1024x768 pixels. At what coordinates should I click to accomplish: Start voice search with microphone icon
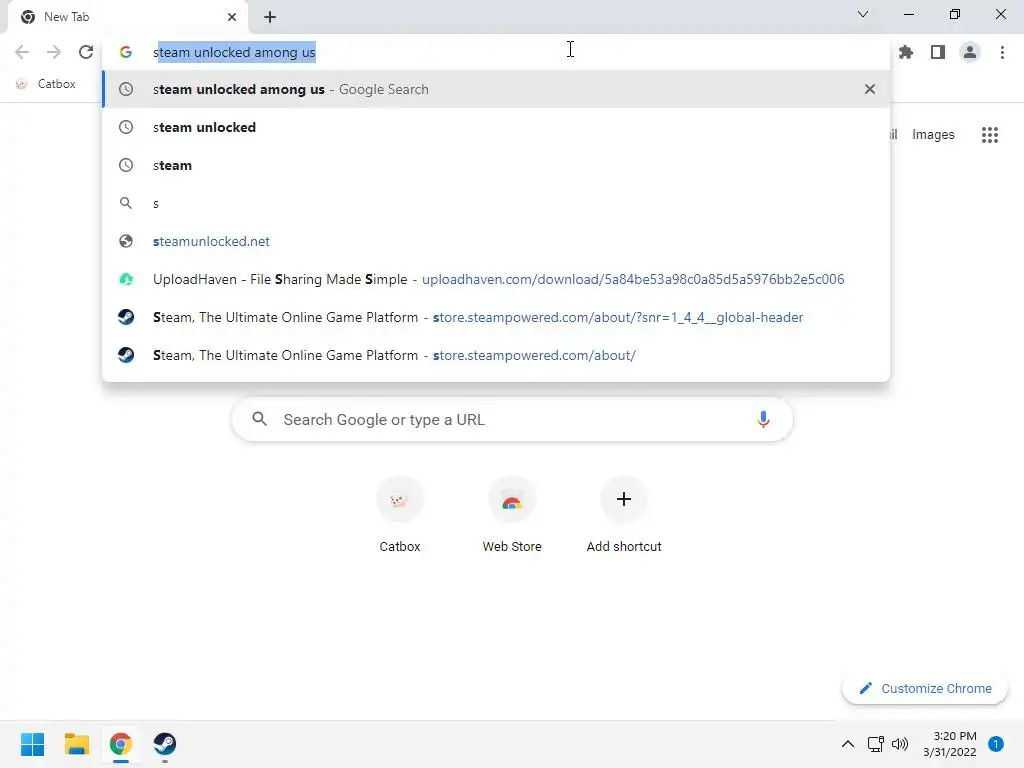tap(763, 419)
